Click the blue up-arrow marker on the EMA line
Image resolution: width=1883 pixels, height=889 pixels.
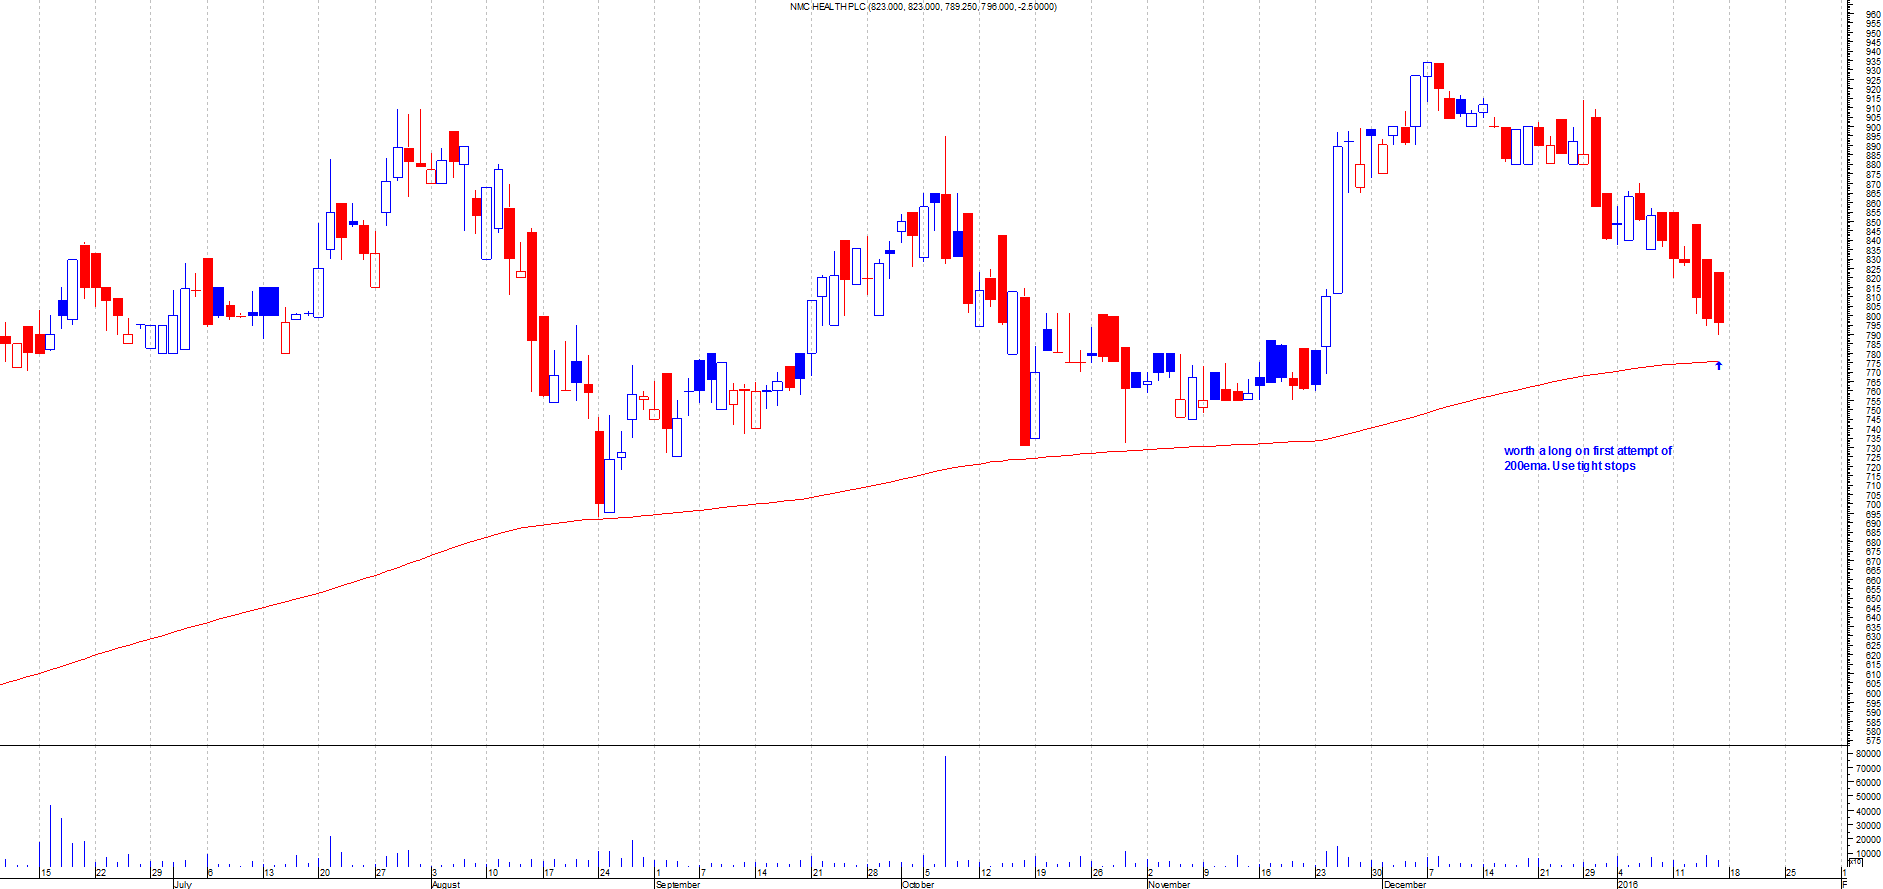pyautogui.click(x=1718, y=366)
